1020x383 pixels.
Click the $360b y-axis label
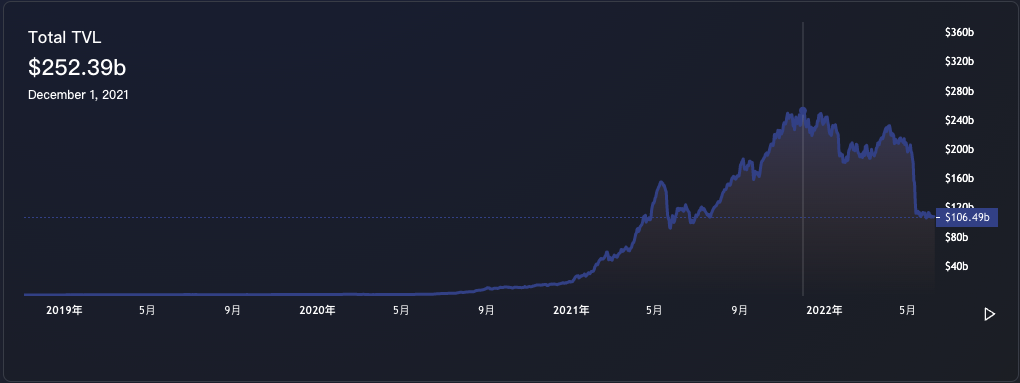point(959,33)
